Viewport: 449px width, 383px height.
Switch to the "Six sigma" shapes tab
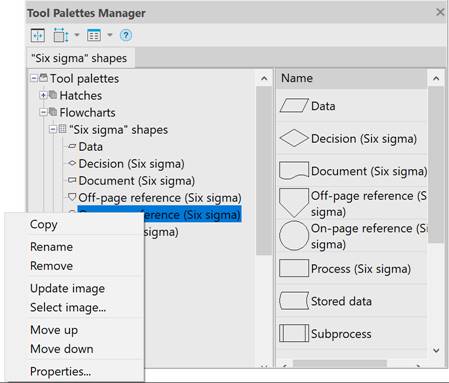pos(80,58)
